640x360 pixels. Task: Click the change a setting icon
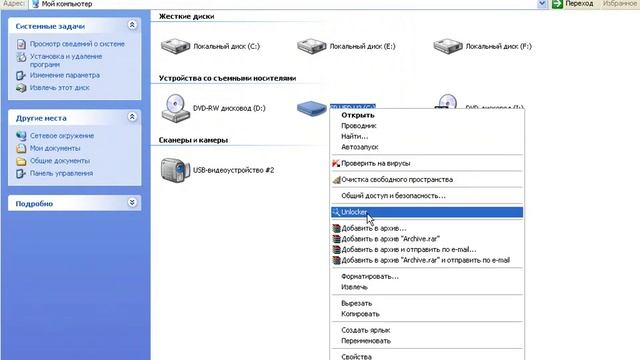pos(21,76)
